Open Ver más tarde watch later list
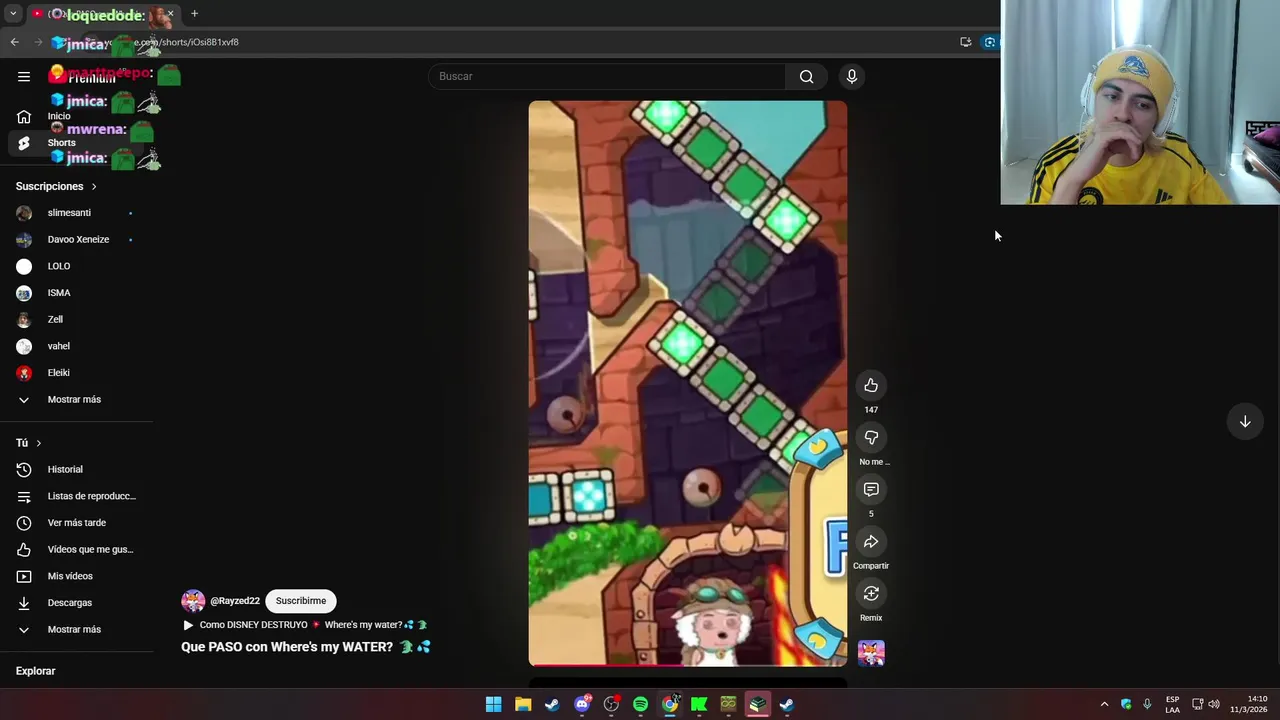This screenshot has width=1280, height=720. click(77, 523)
